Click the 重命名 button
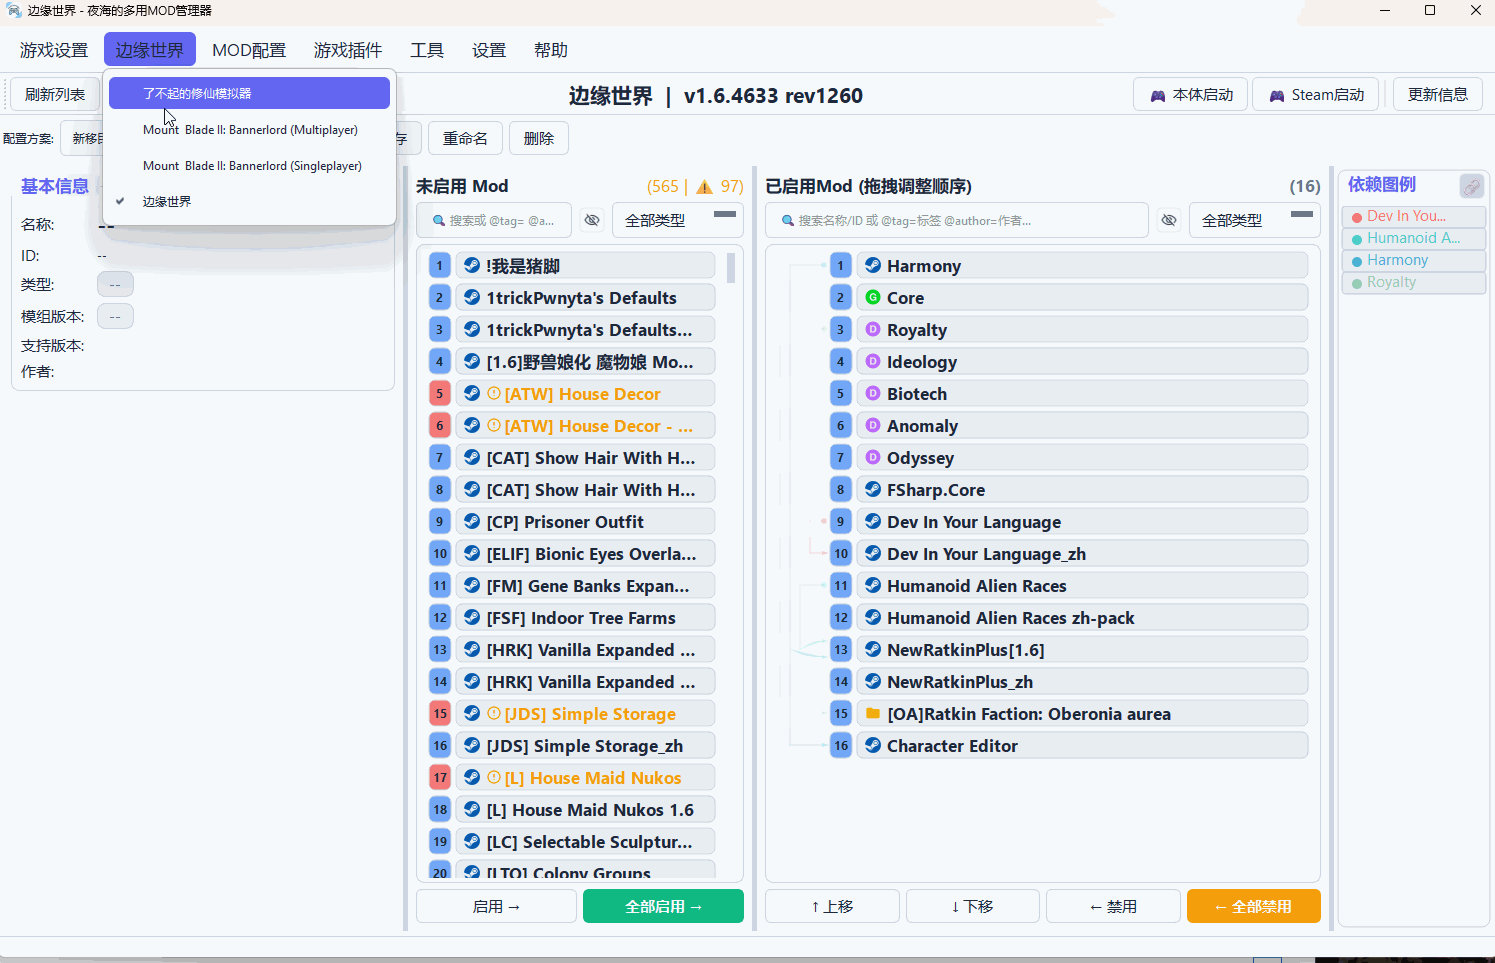1495x963 pixels. point(465,138)
